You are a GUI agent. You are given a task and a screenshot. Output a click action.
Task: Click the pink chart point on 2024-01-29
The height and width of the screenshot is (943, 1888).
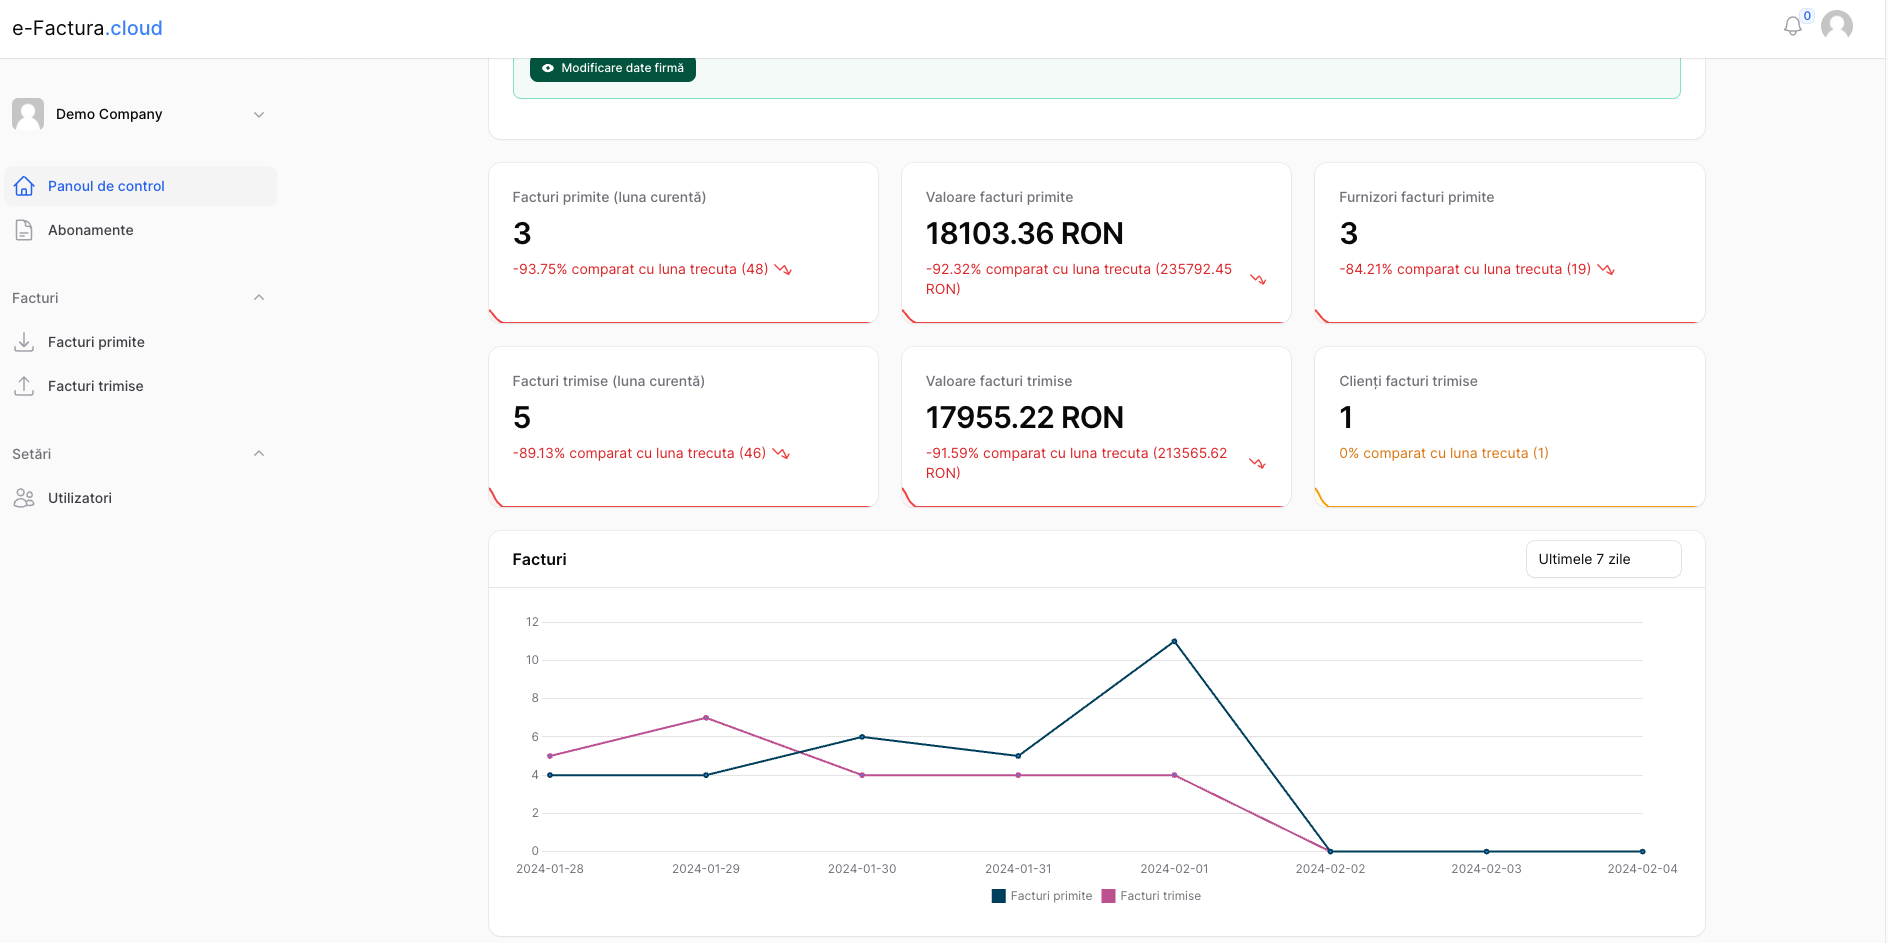click(x=706, y=718)
